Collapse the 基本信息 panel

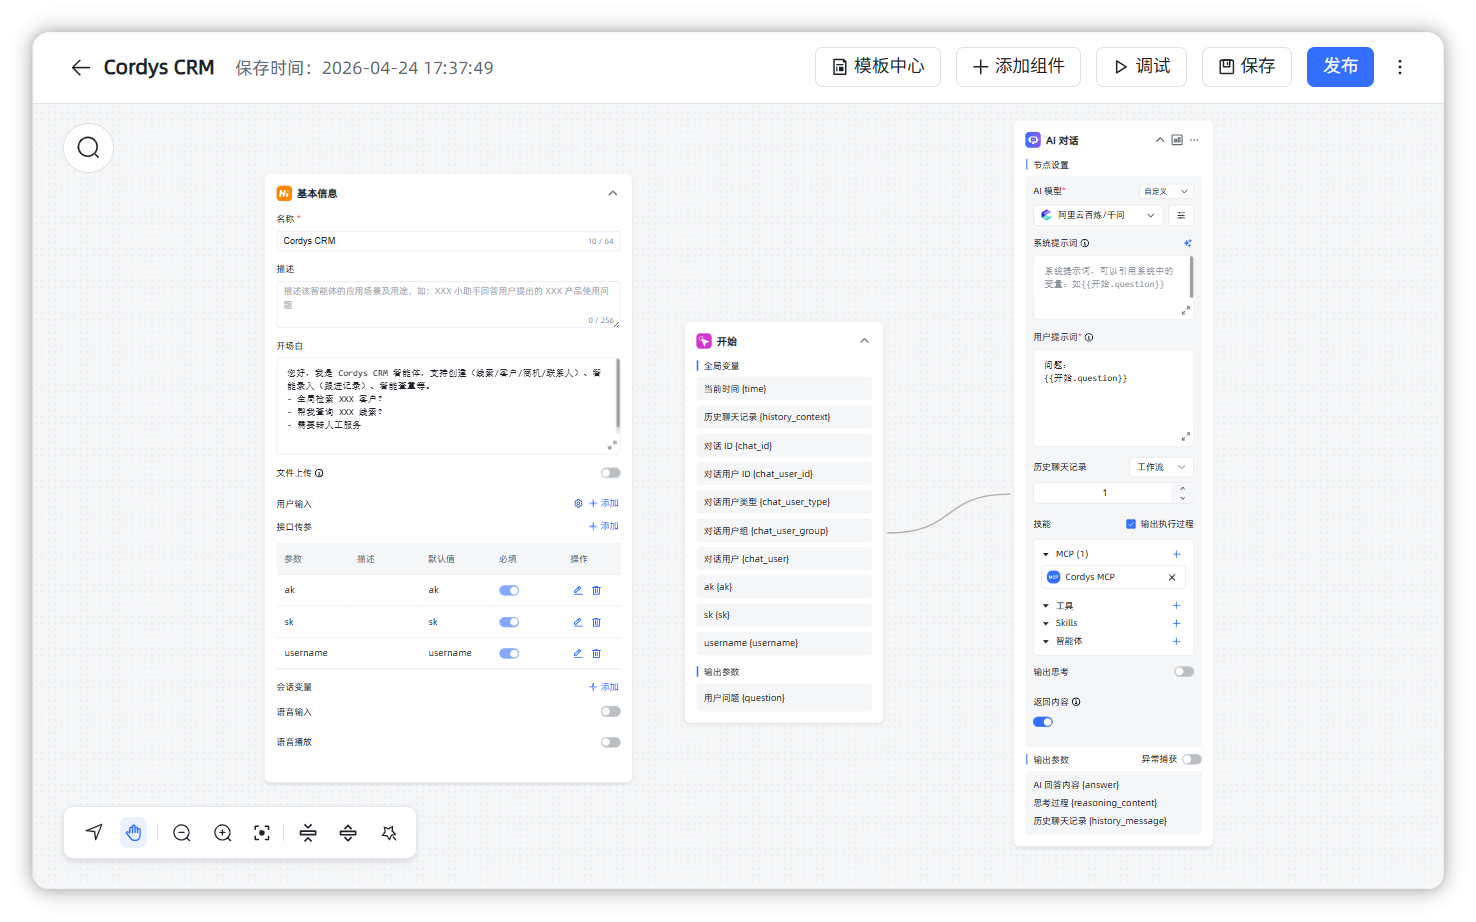[x=613, y=193]
